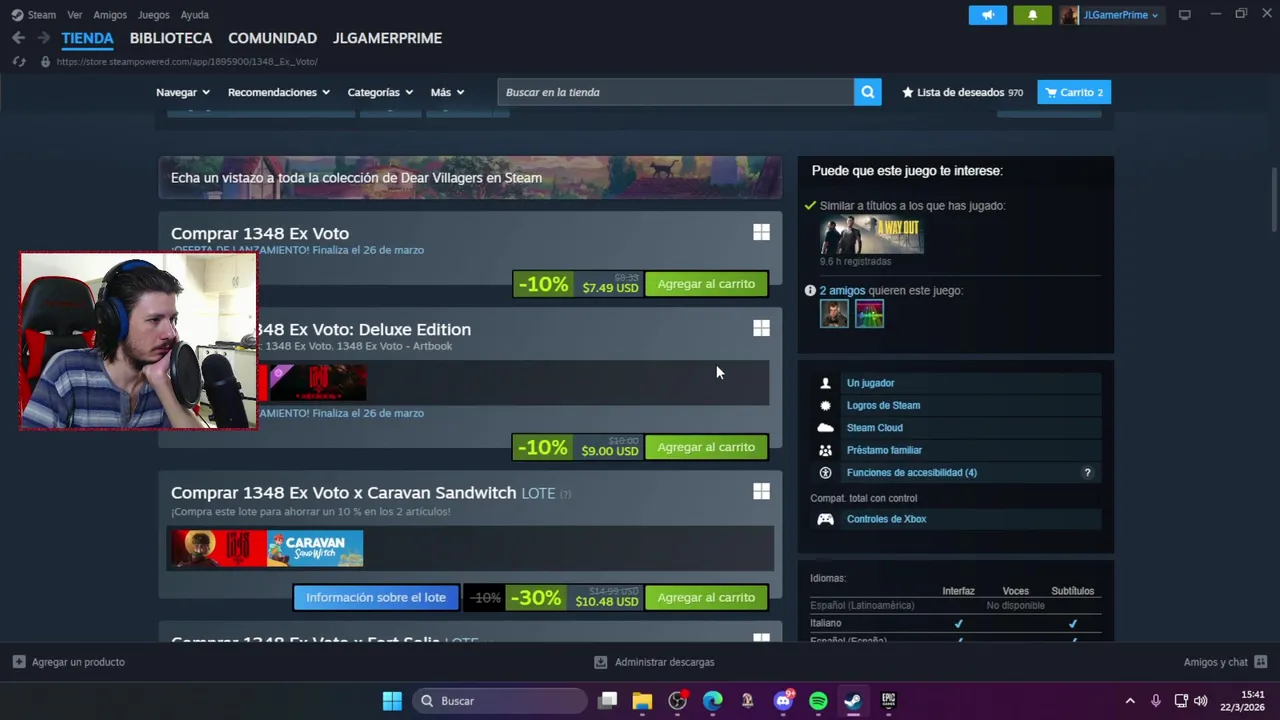This screenshot has height=720, width=1280.
Task: Click Información sobre el lote button
Action: 376,597
